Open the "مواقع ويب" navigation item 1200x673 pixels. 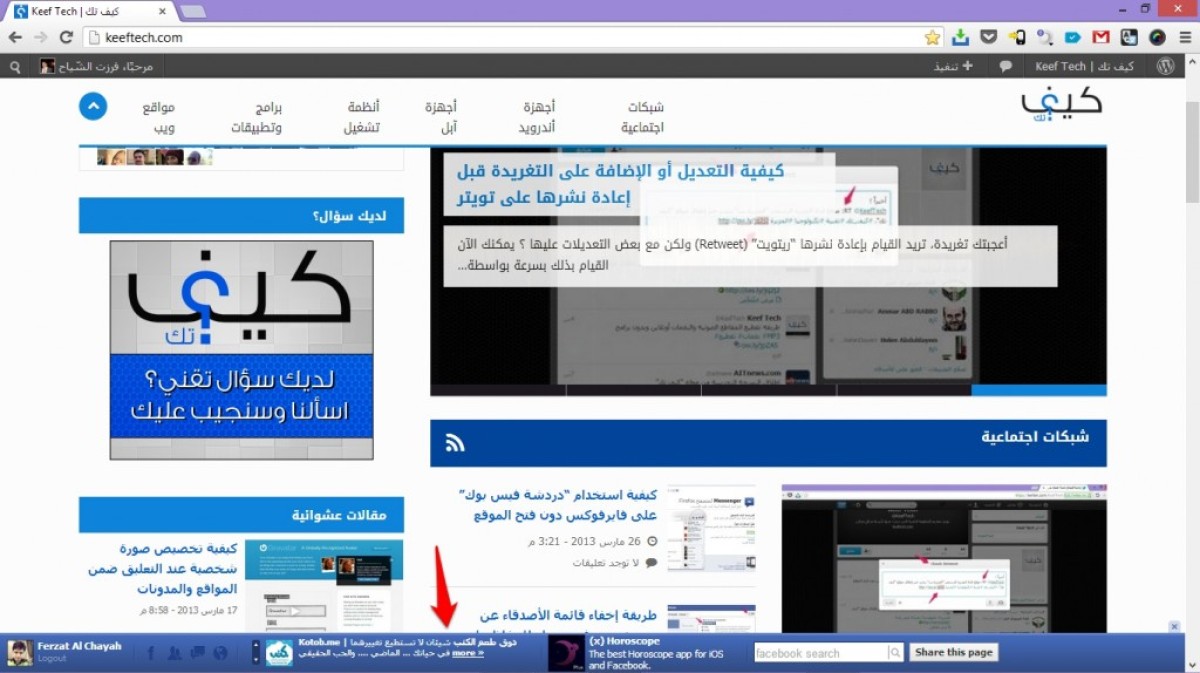159,117
